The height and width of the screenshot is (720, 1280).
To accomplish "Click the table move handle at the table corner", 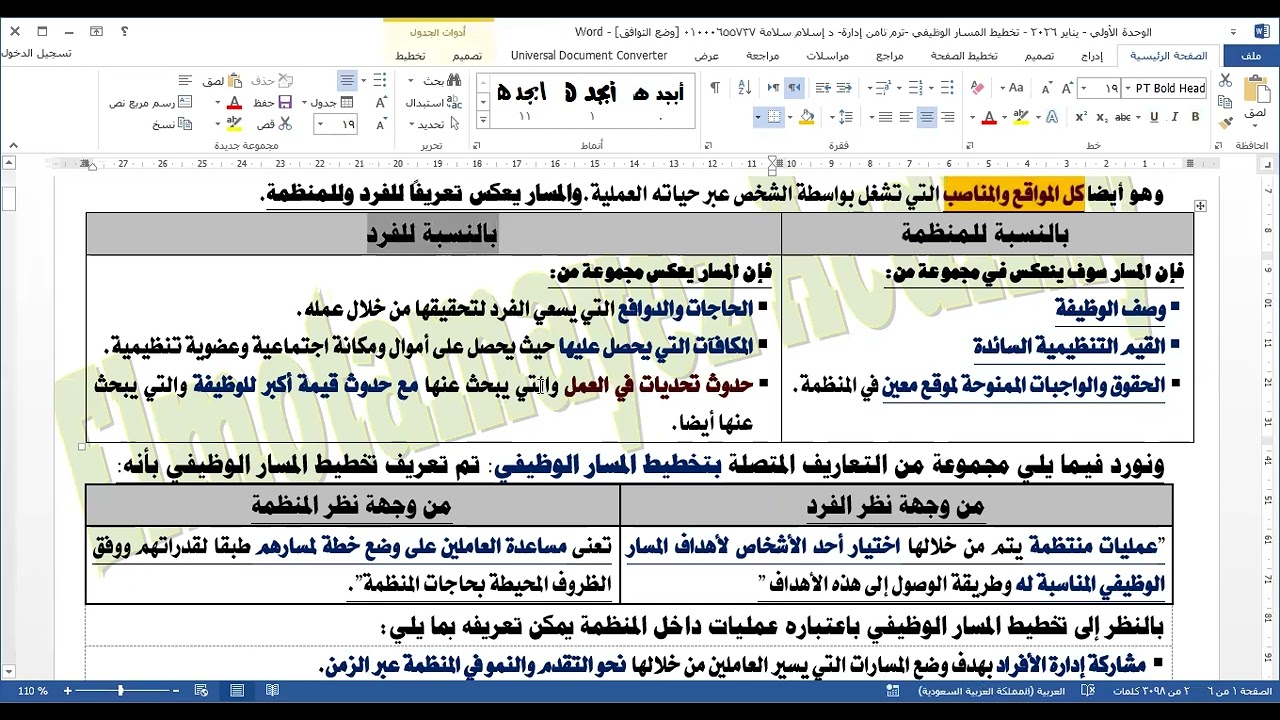I will [1200, 205].
